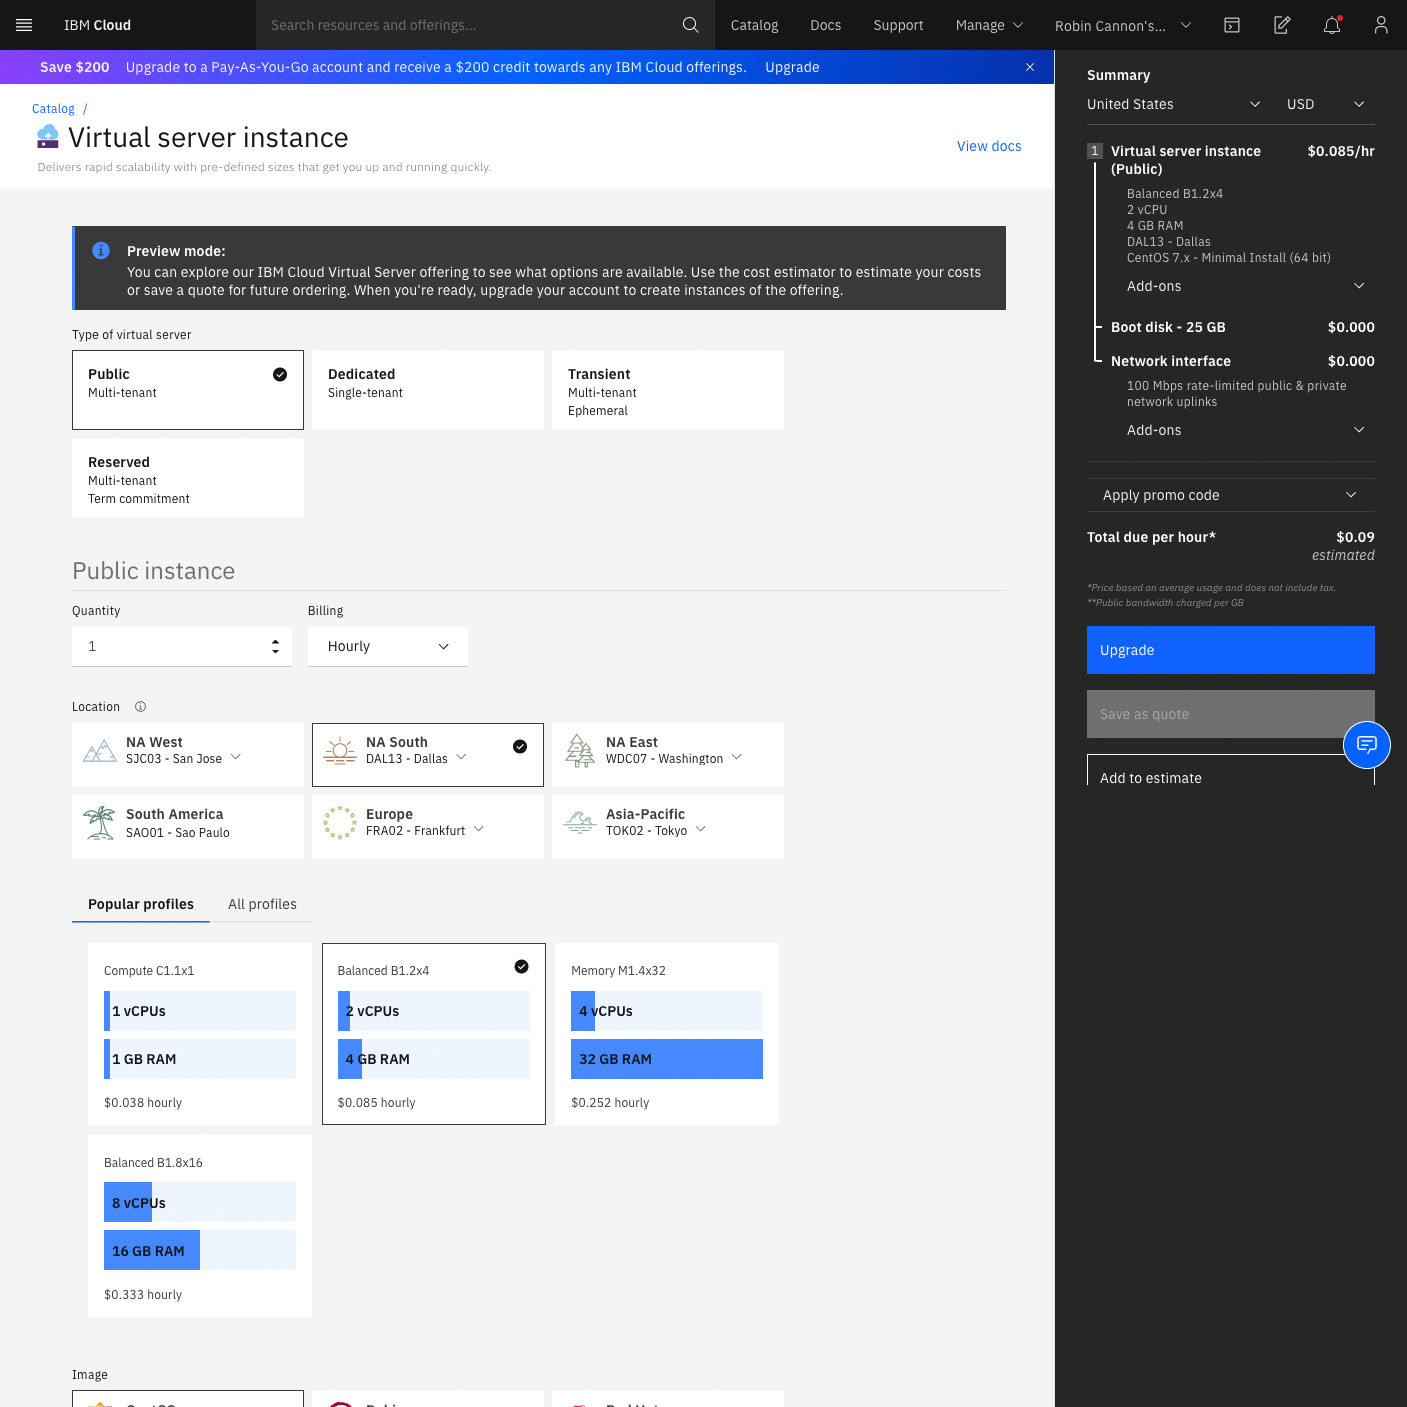Image resolution: width=1407 pixels, height=1407 pixels.
Task: Choose the Balanced B1.2x4 profile
Action: pos(434,1034)
